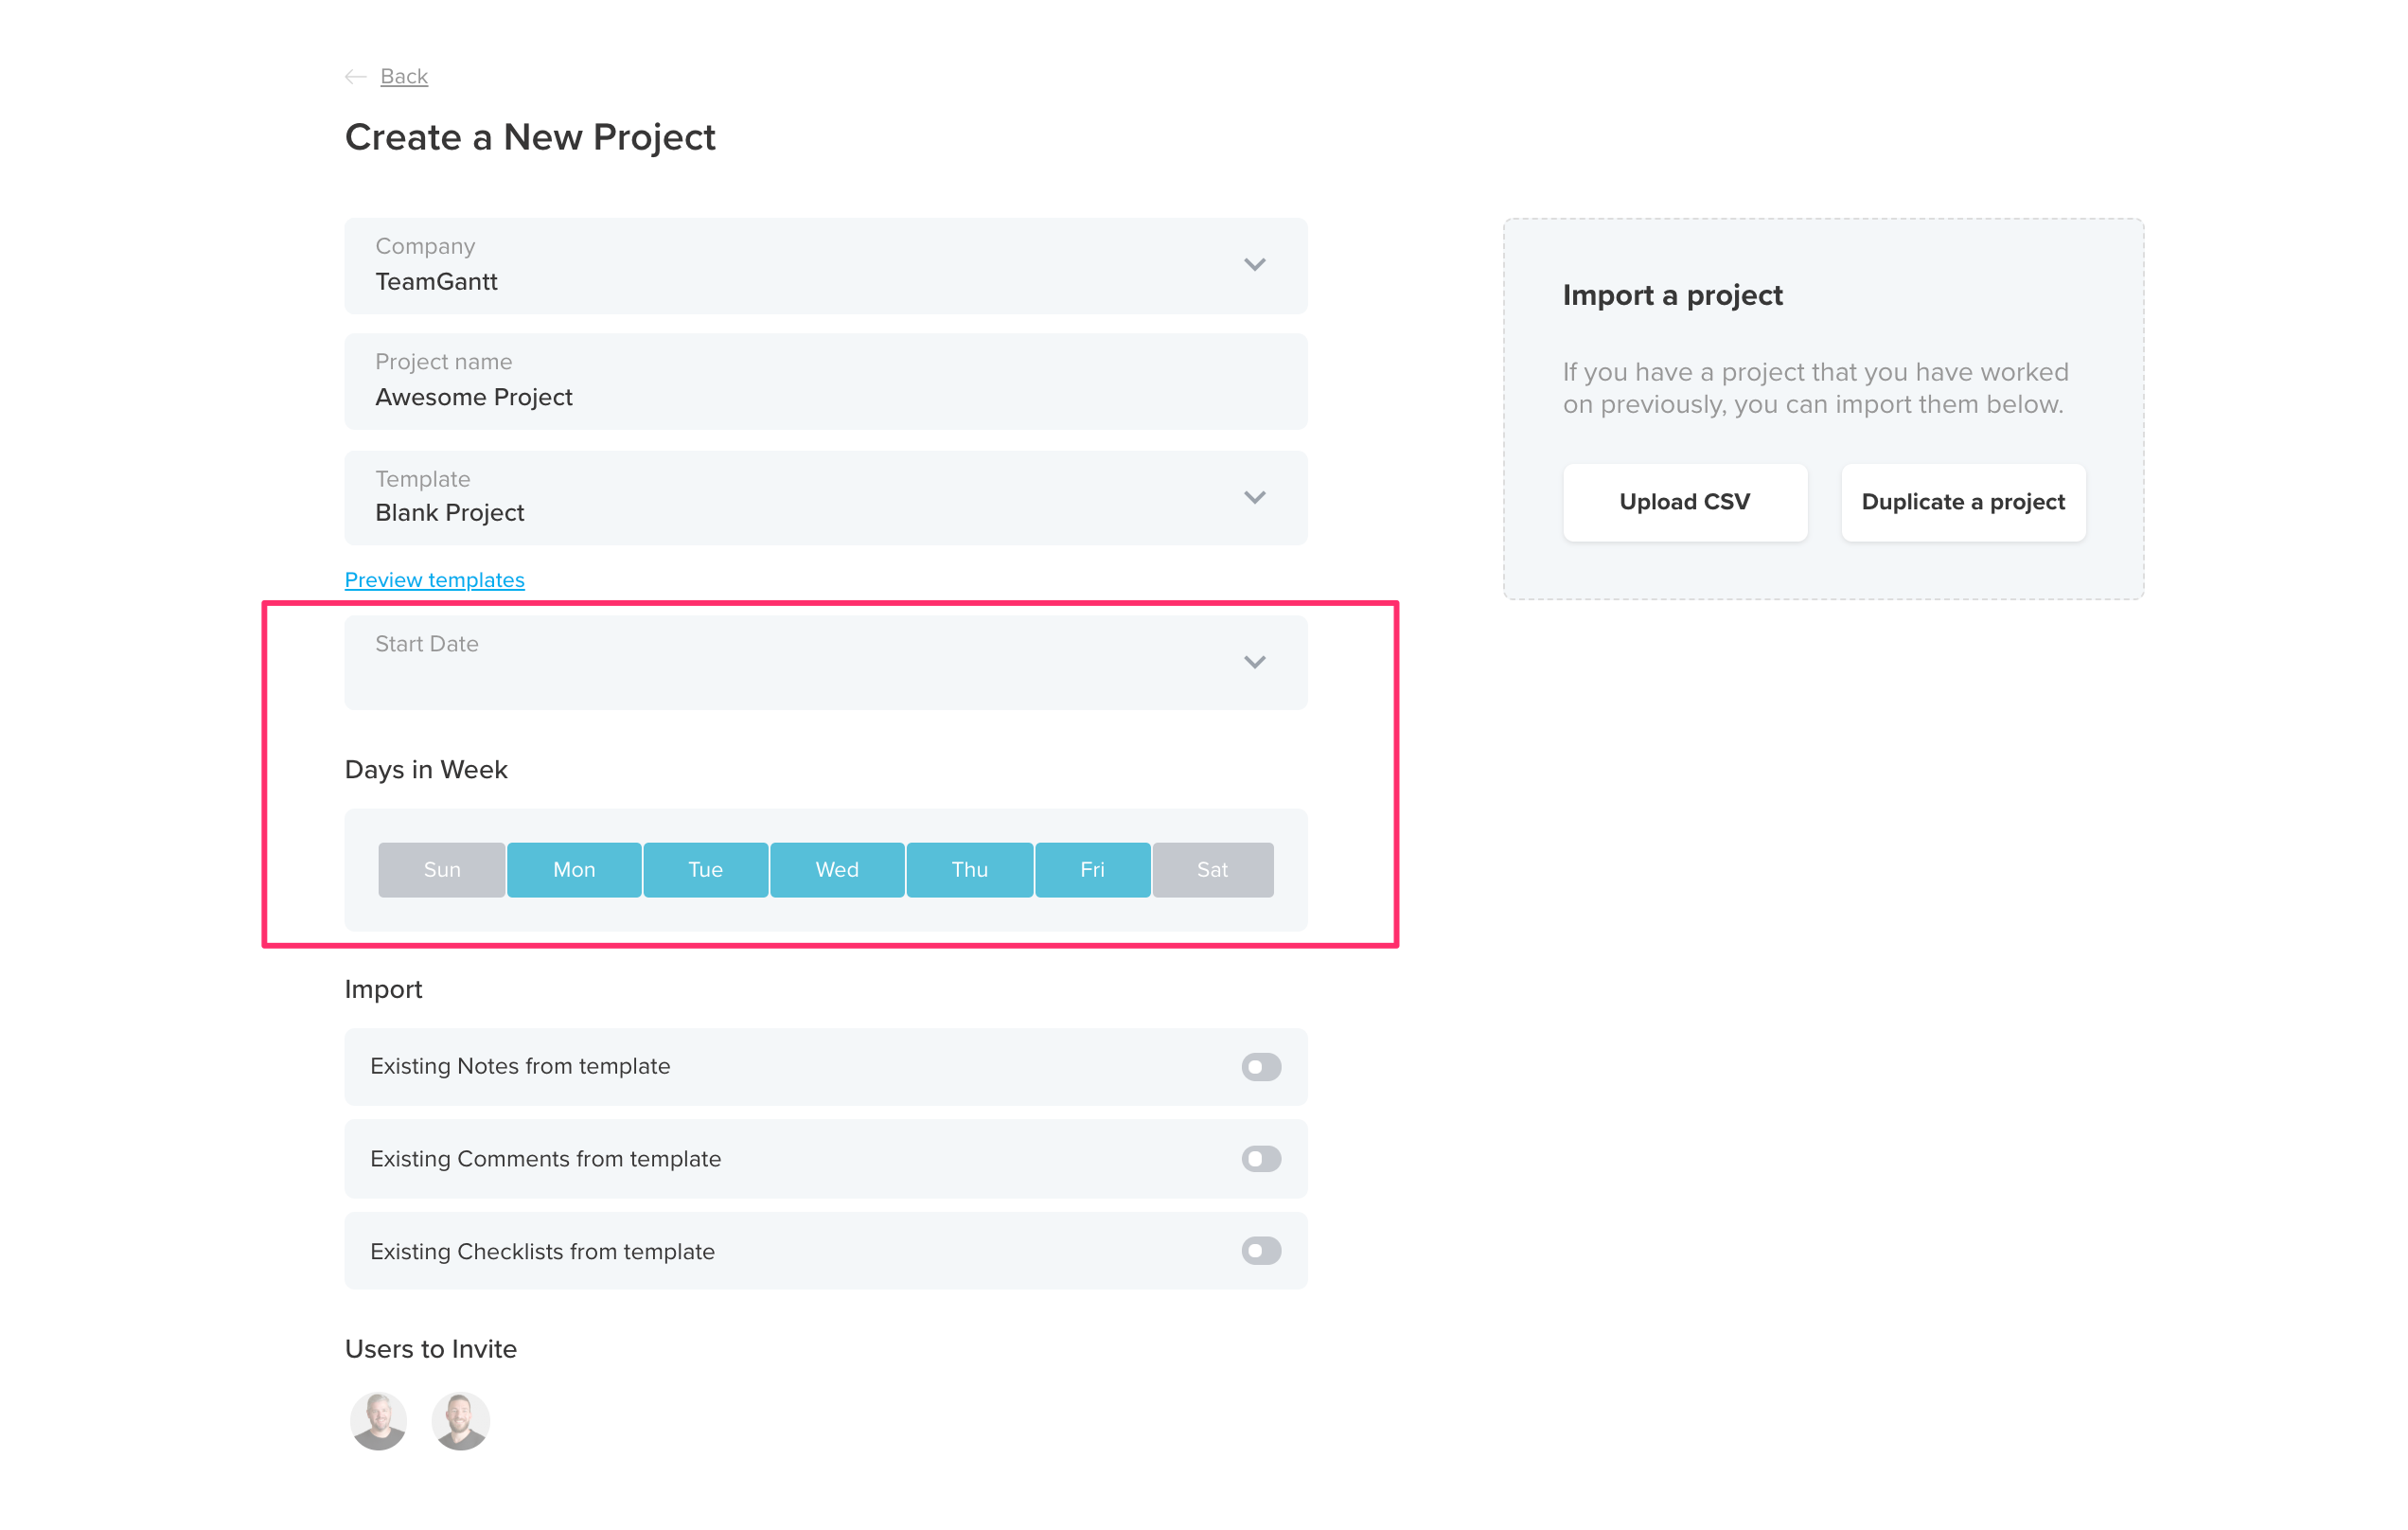The height and width of the screenshot is (1530, 2408).
Task: Open the Preview templates link
Action: (435, 580)
